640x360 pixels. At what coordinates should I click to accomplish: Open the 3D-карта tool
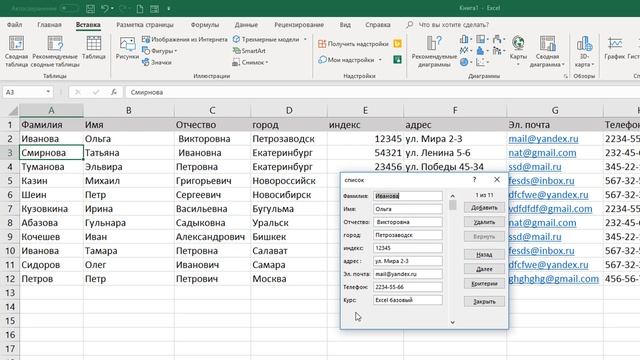point(584,51)
